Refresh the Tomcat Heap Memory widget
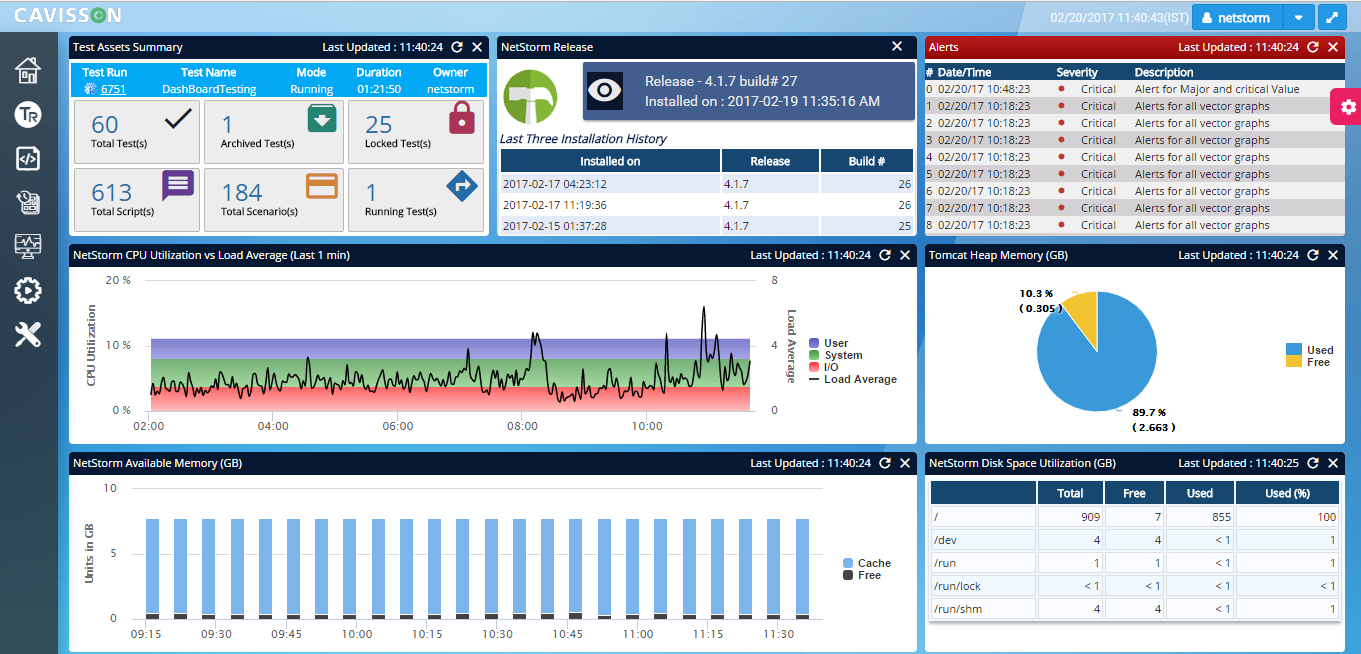 (1313, 255)
